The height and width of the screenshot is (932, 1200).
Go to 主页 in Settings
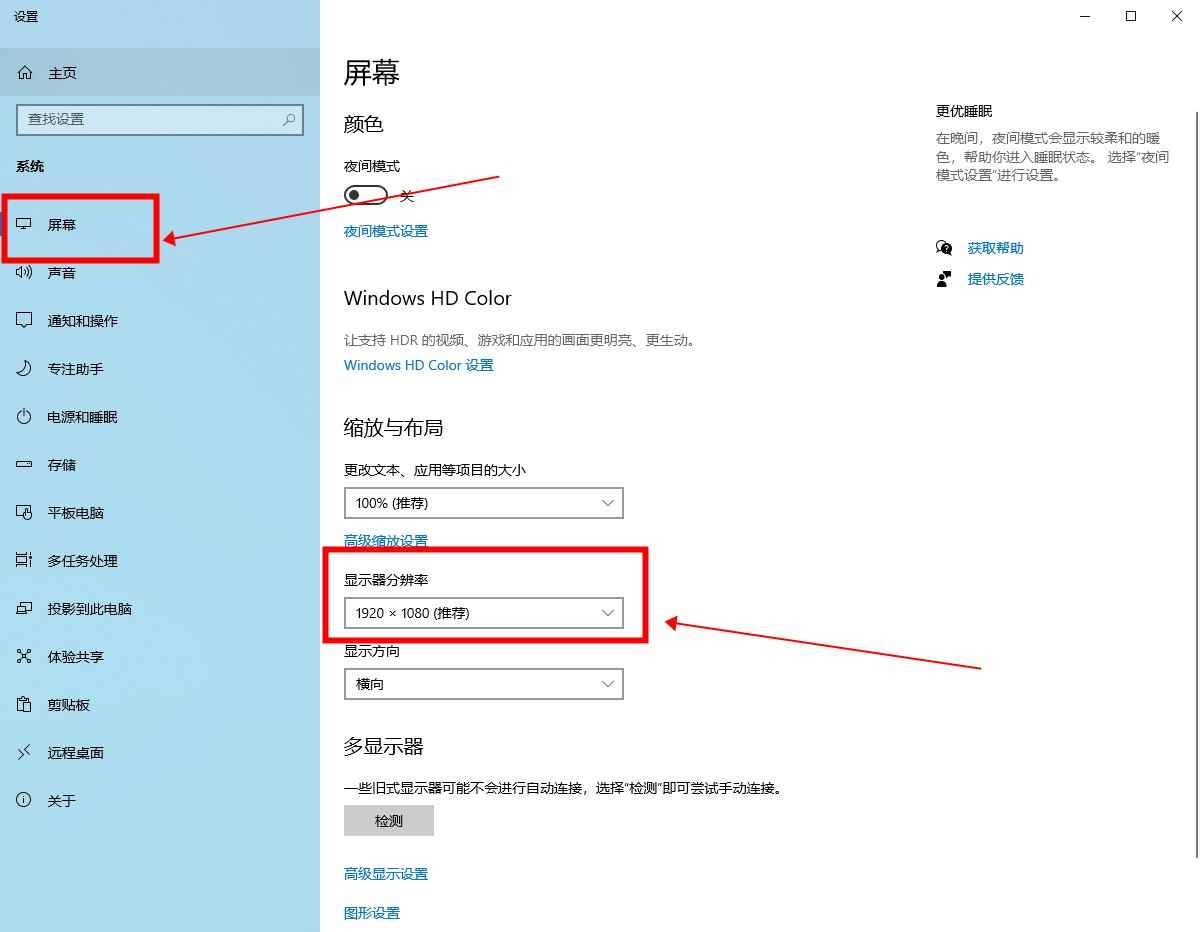(x=62, y=72)
